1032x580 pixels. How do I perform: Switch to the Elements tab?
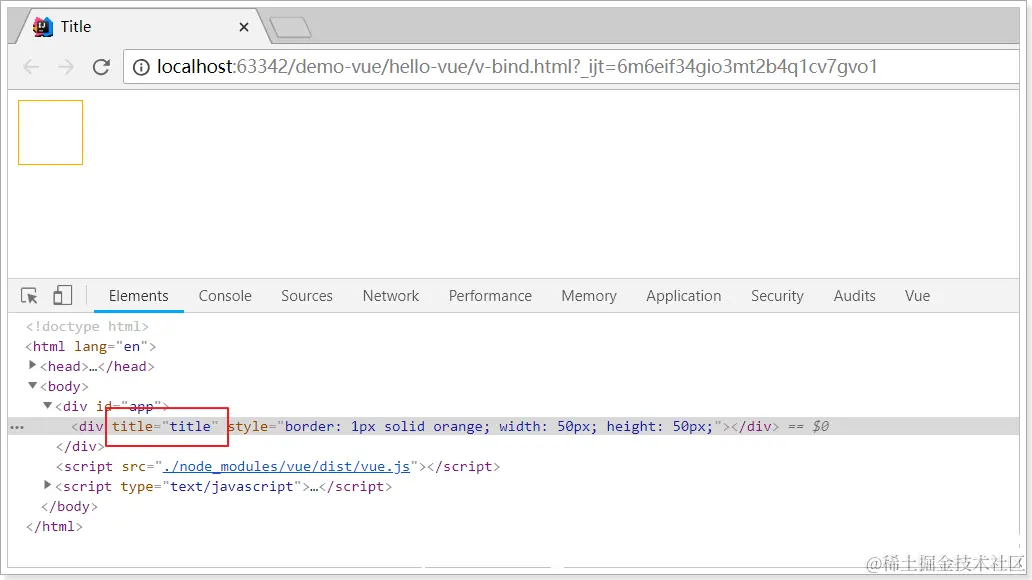pyautogui.click(x=138, y=296)
